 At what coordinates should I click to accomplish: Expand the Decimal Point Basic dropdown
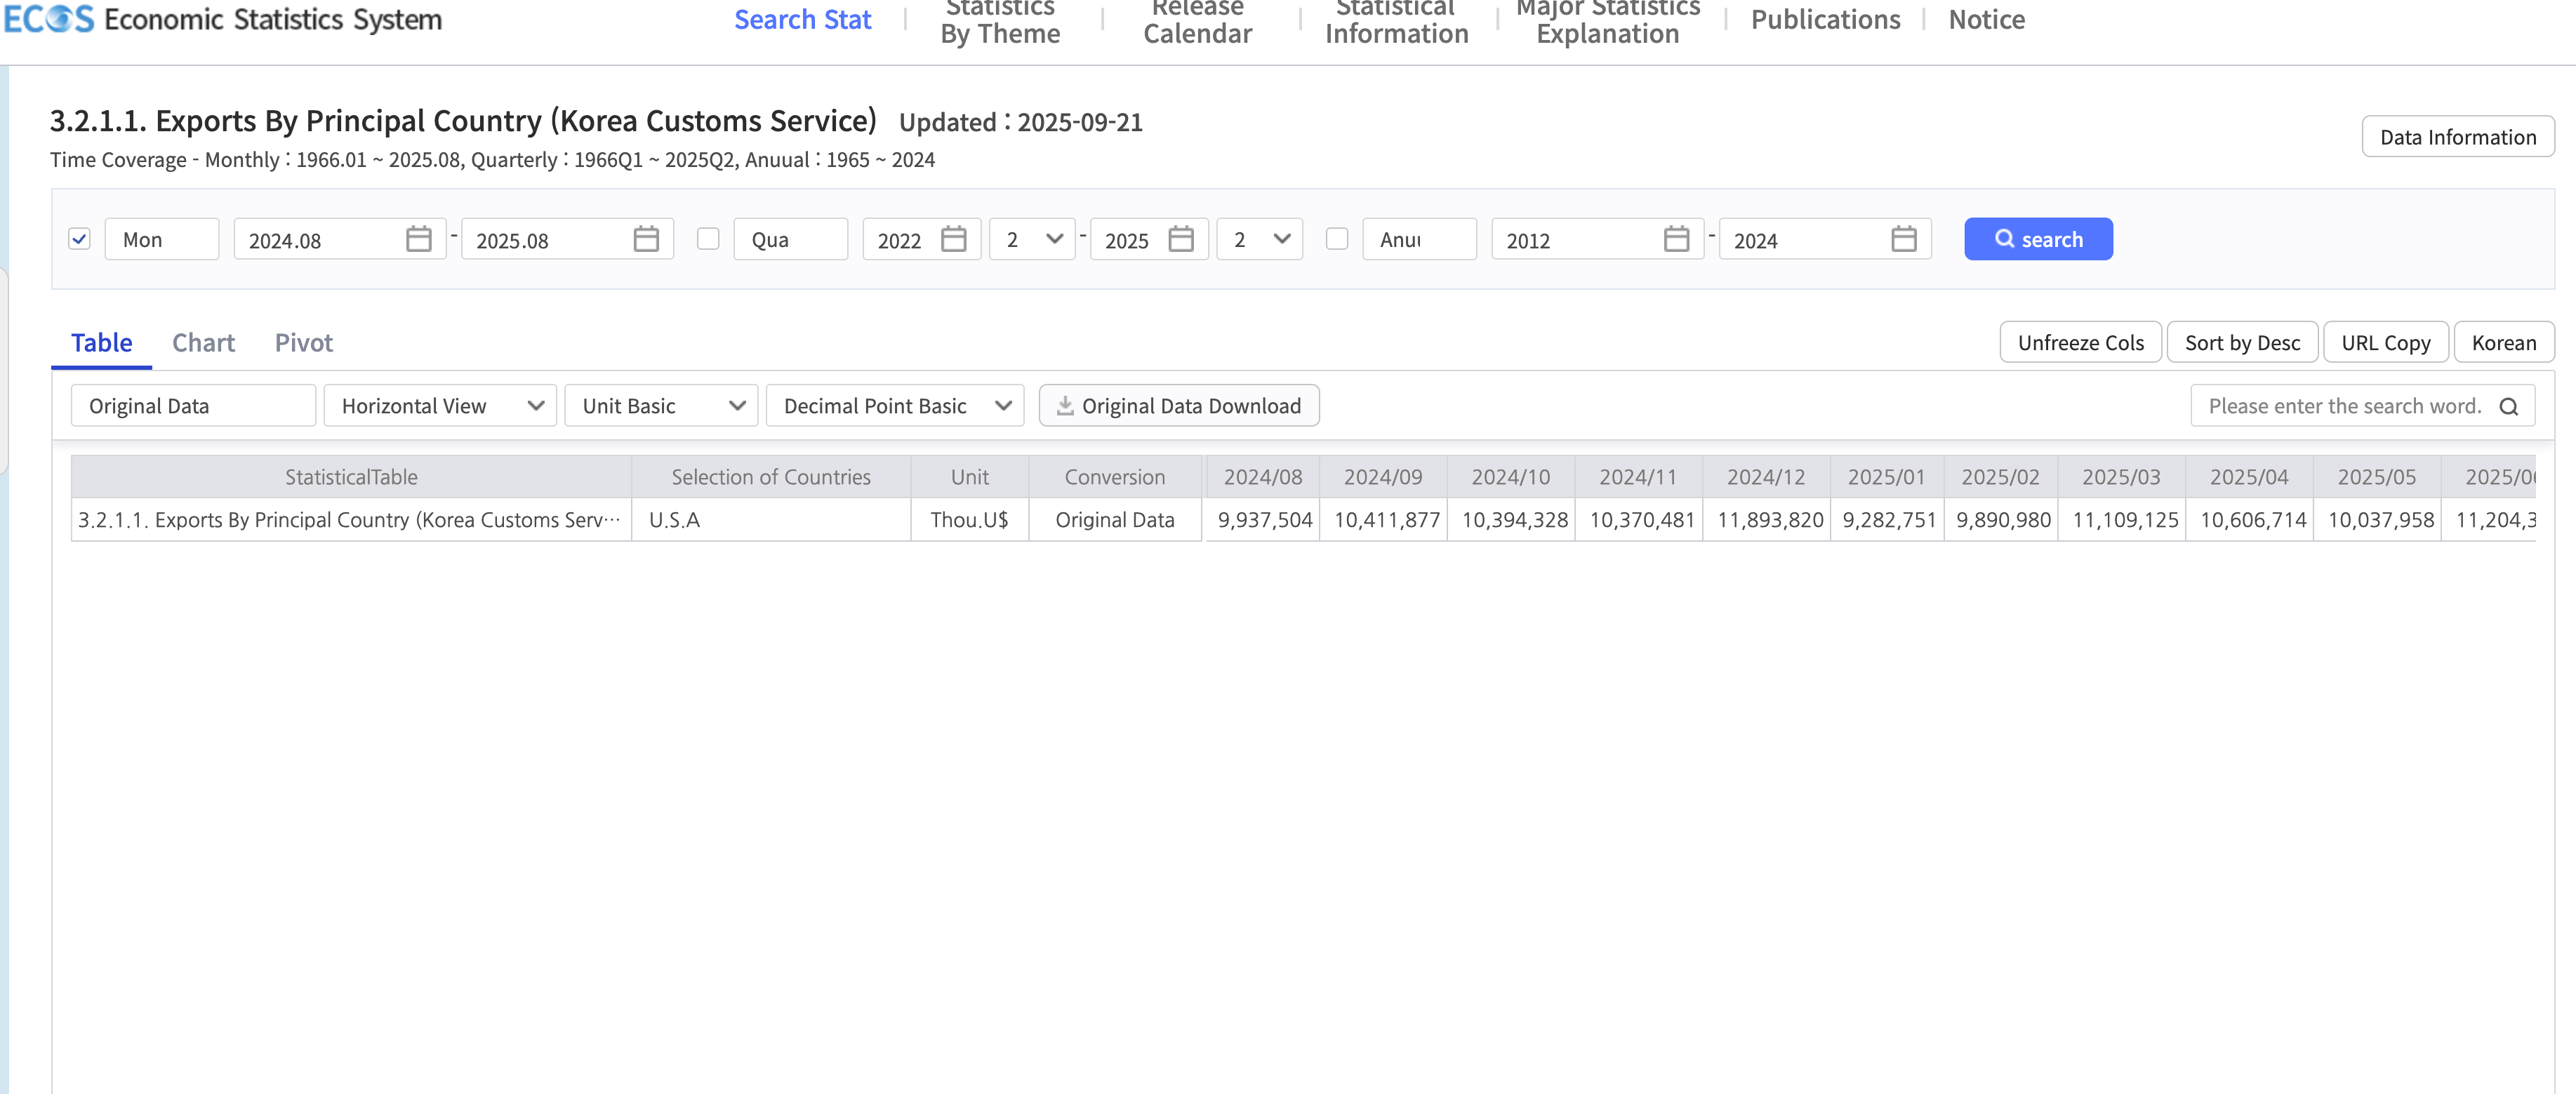[x=894, y=406]
